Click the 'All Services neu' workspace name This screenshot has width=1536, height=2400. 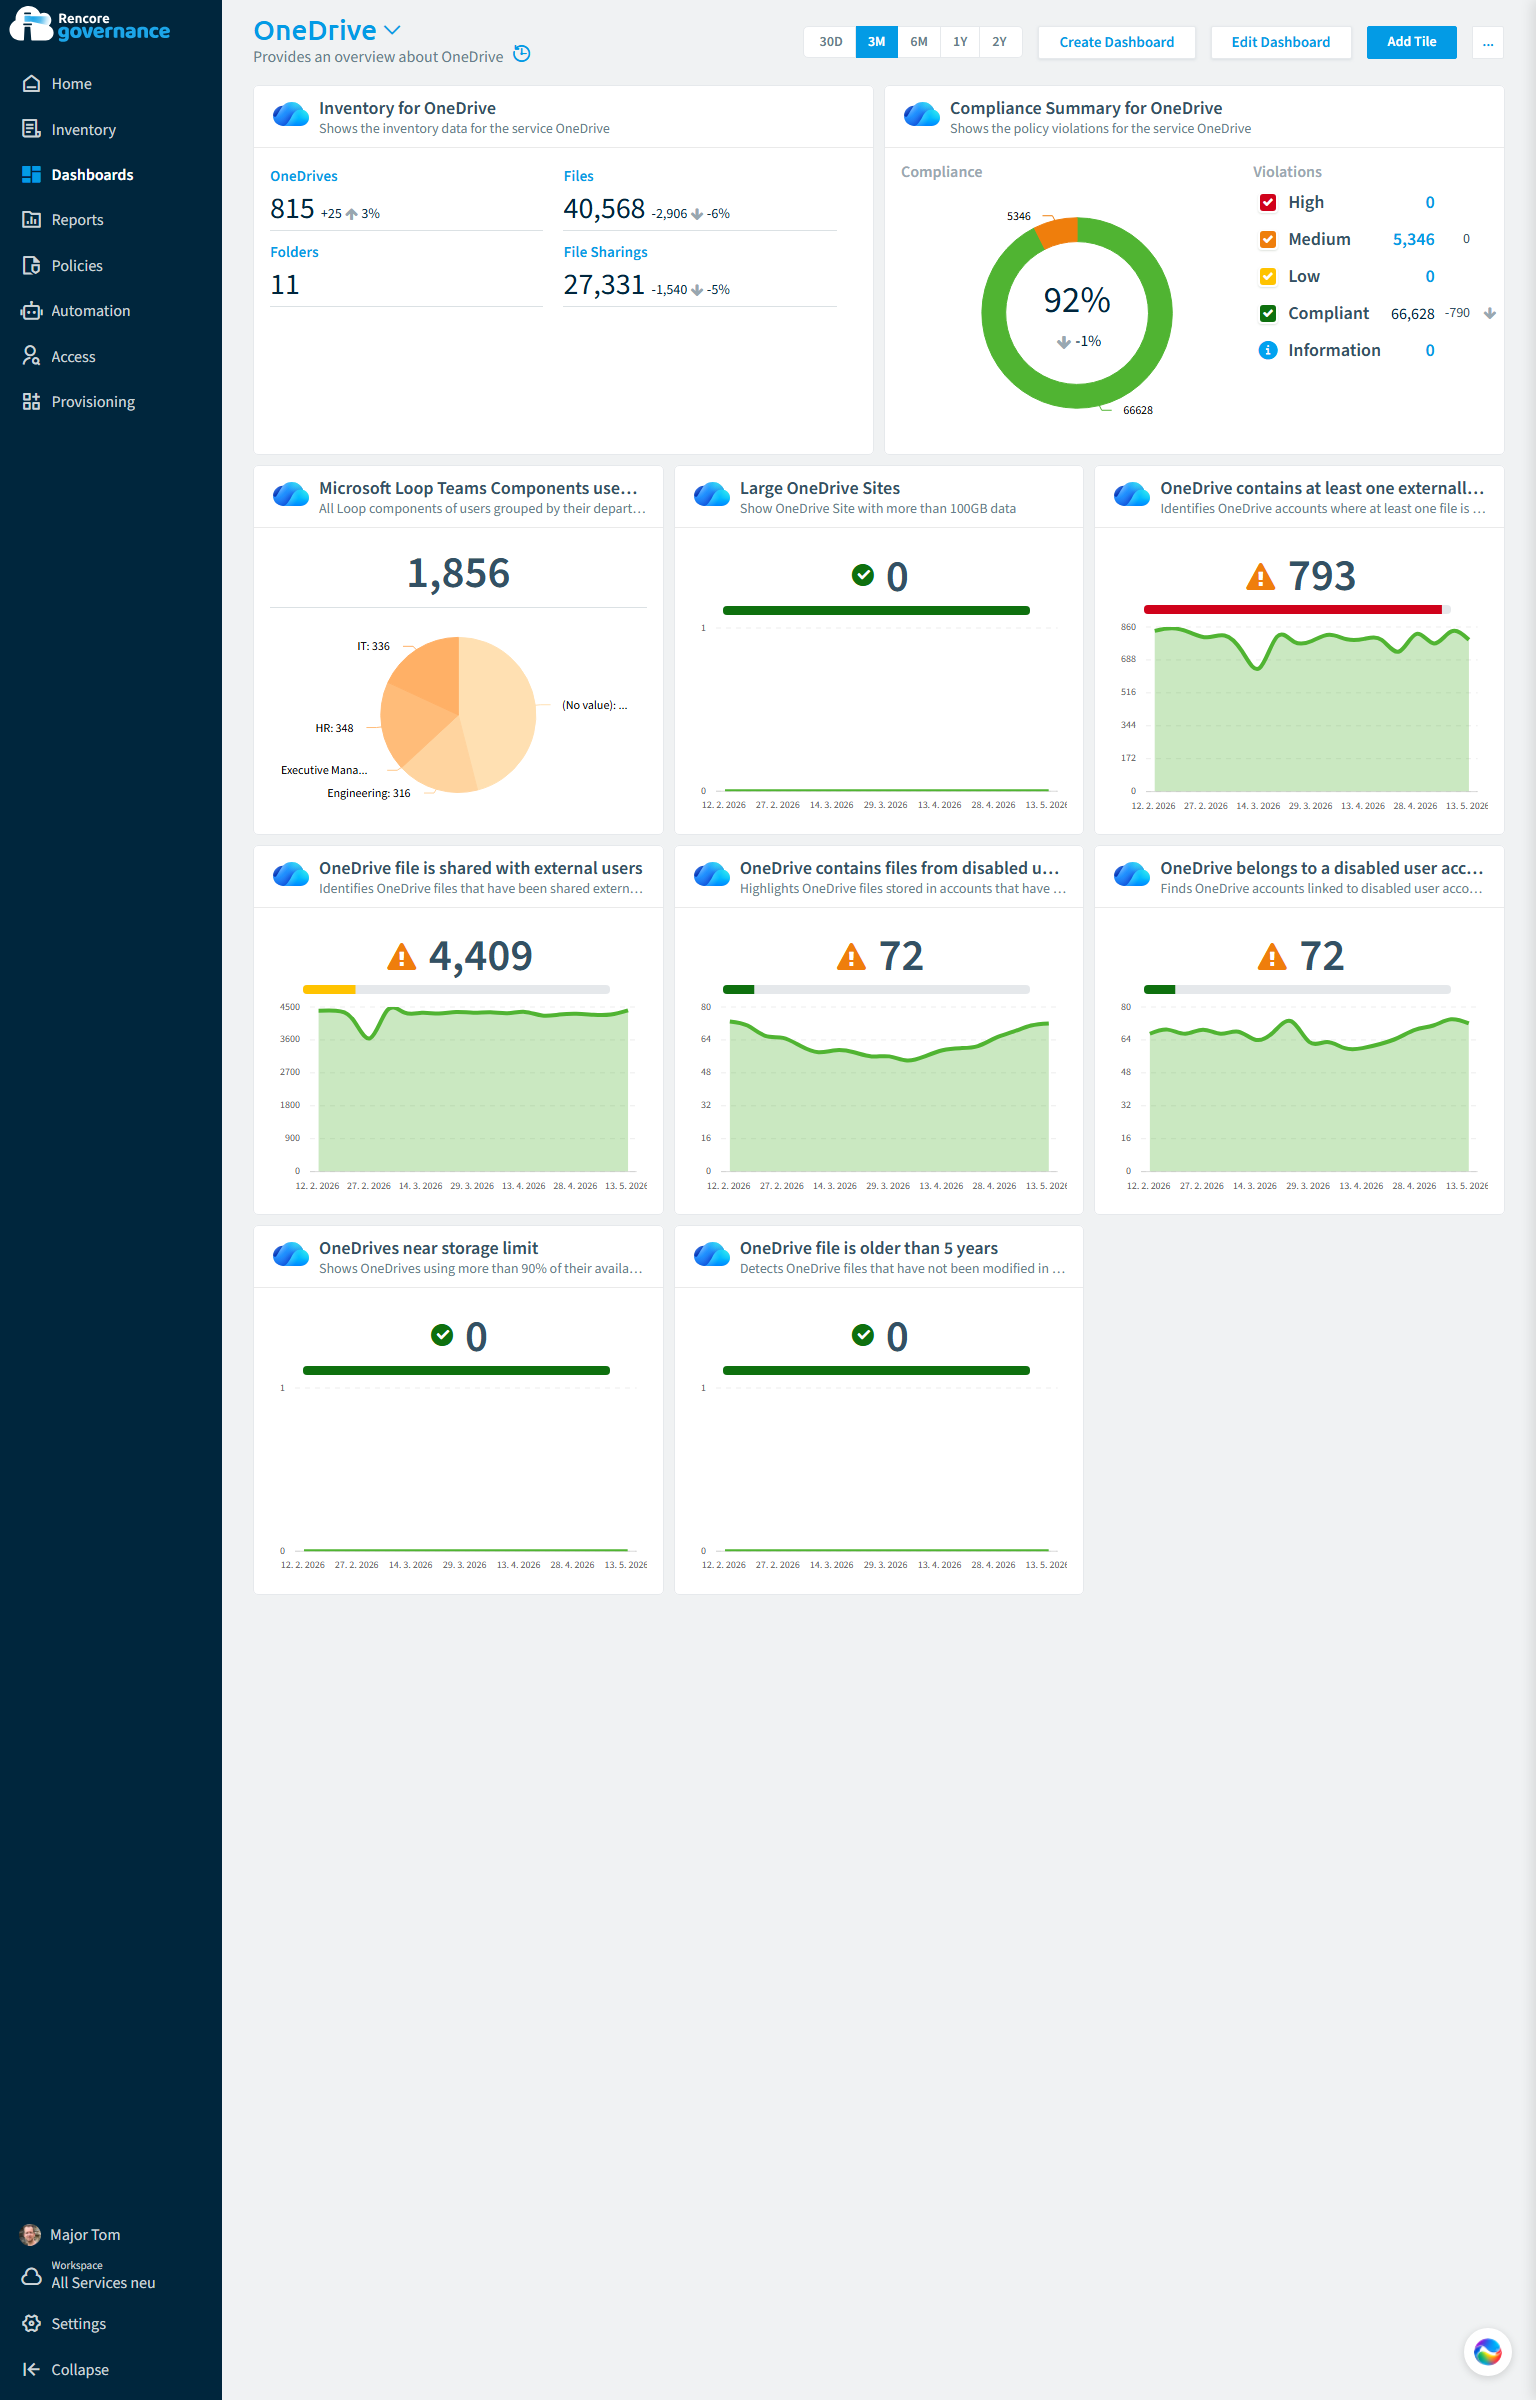point(103,2283)
